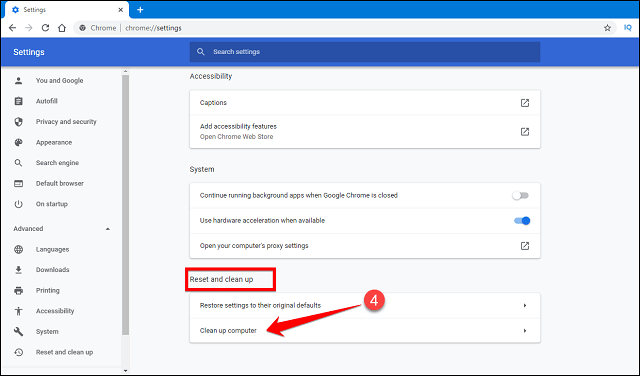This screenshot has width=640, height=376.
Task: Go to Privacy and security section
Action: [x=66, y=122]
